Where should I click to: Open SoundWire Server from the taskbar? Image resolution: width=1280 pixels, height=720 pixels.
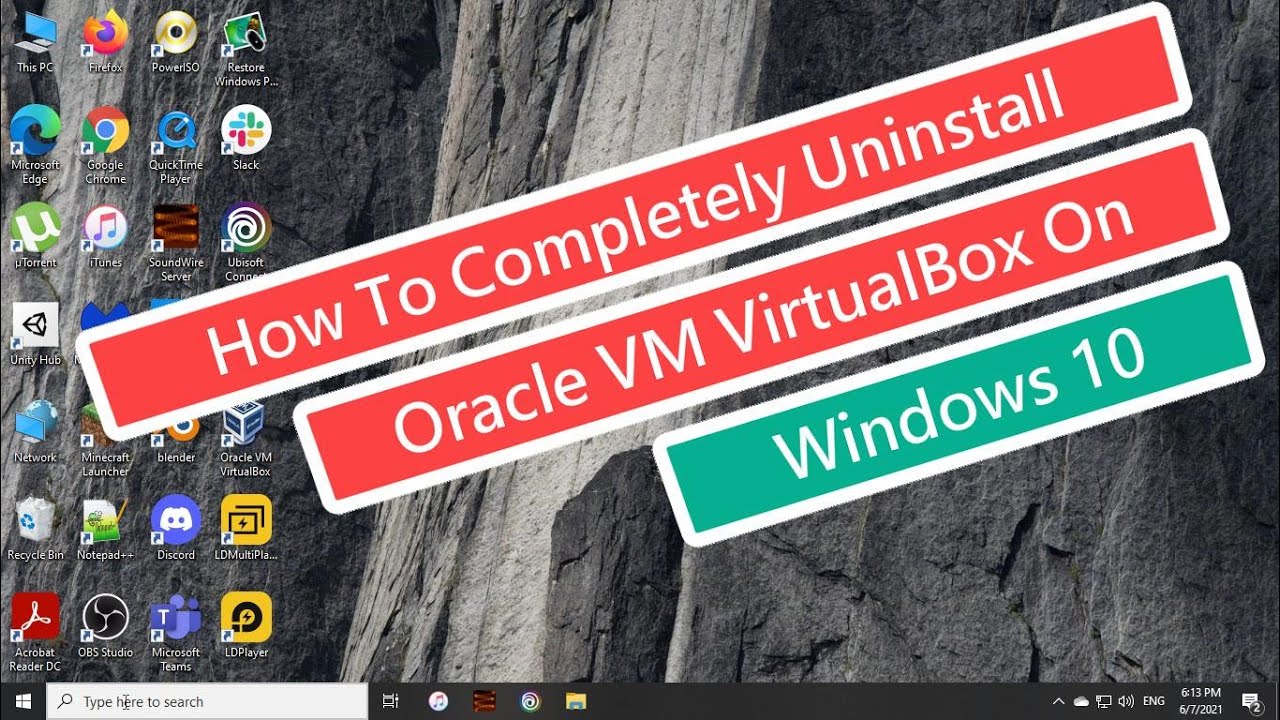[484, 701]
